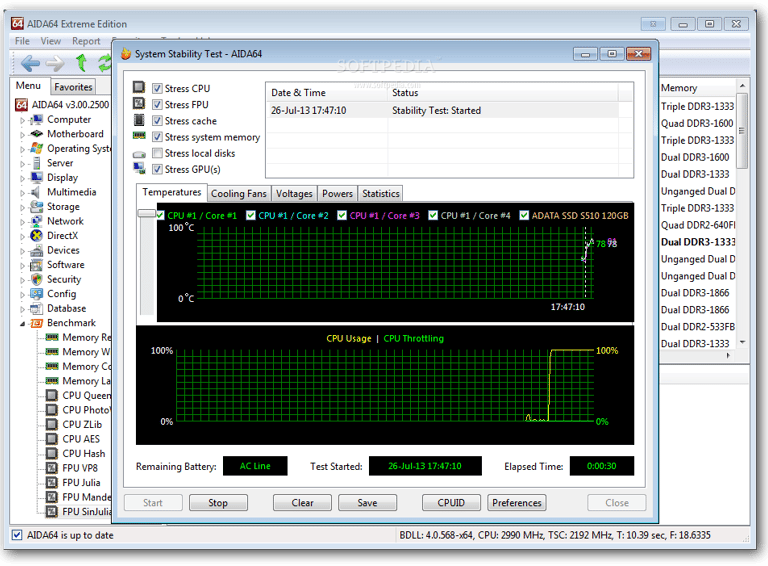Image resolution: width=768 pixels, height=566 pixels.
Task: Click the DirectX icon in the tree
Action: coord(36,236)
